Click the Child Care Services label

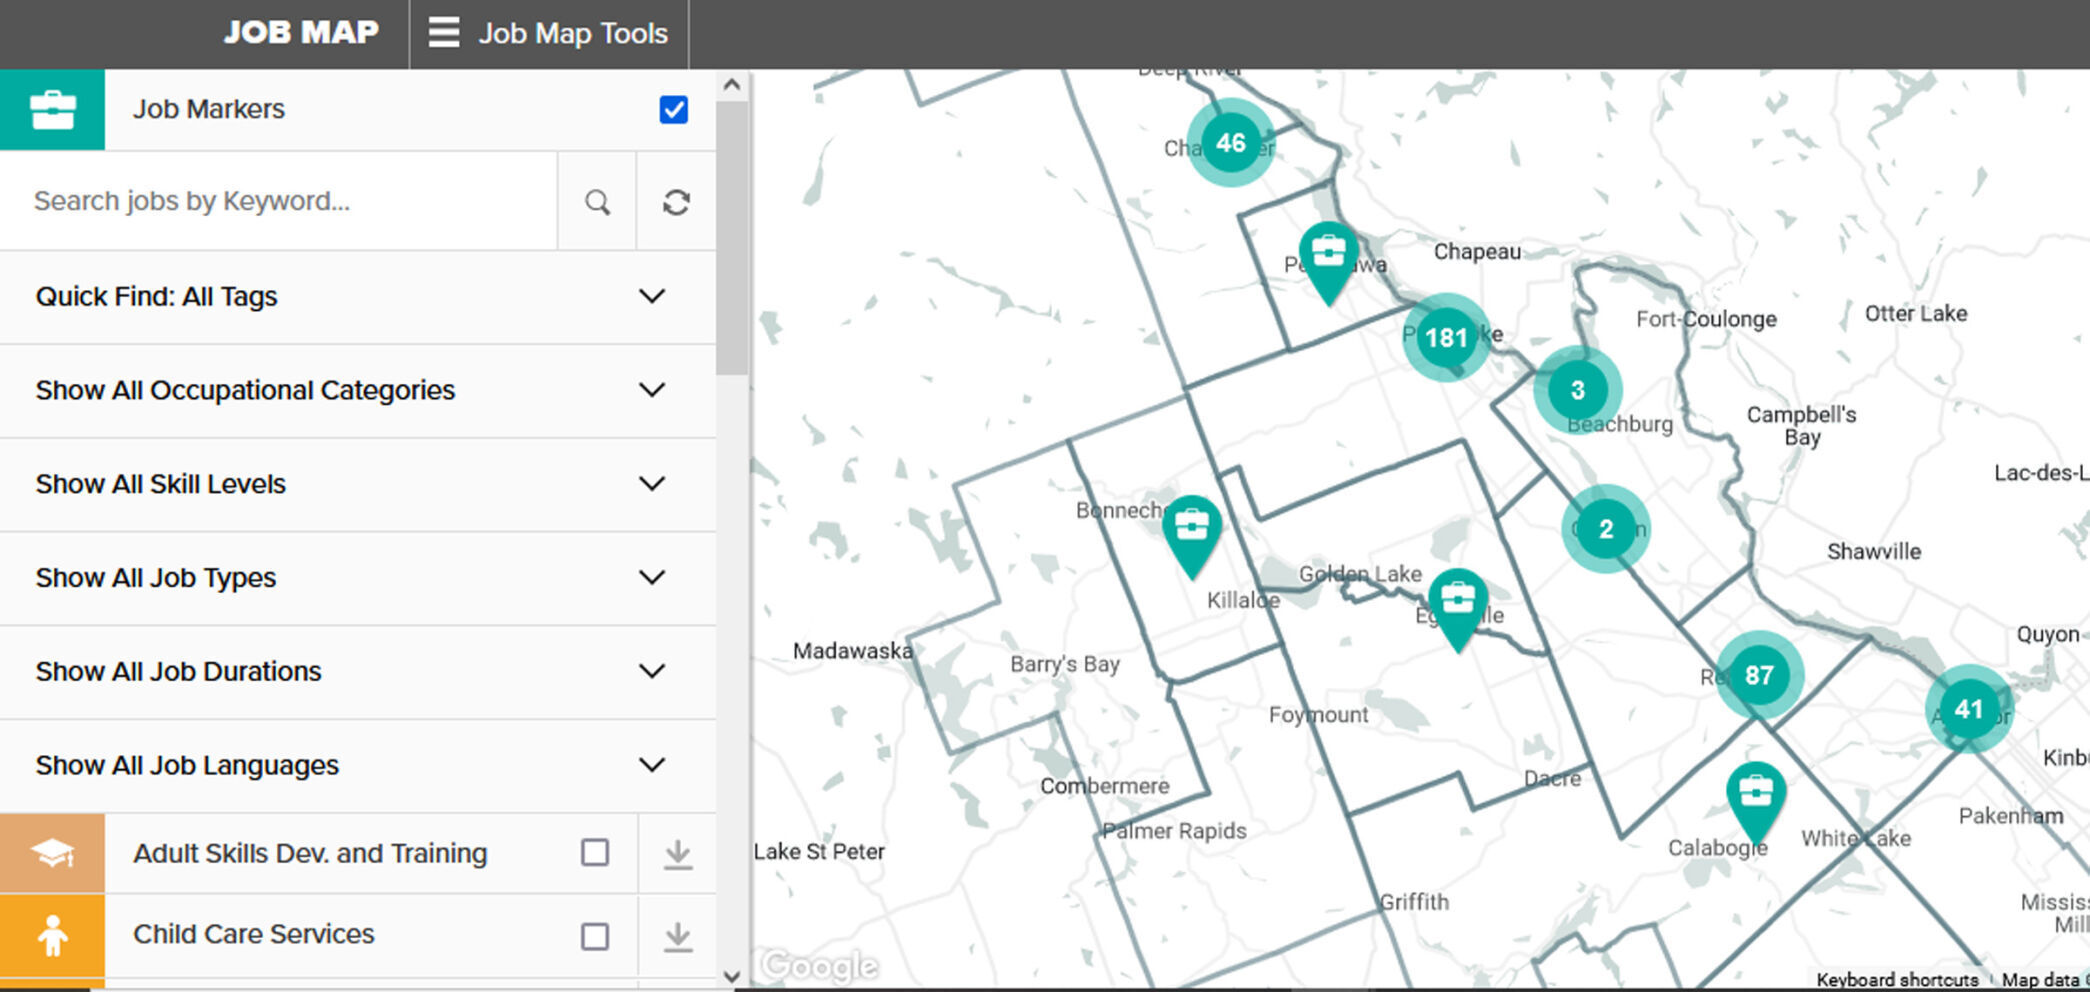(254, 934)
